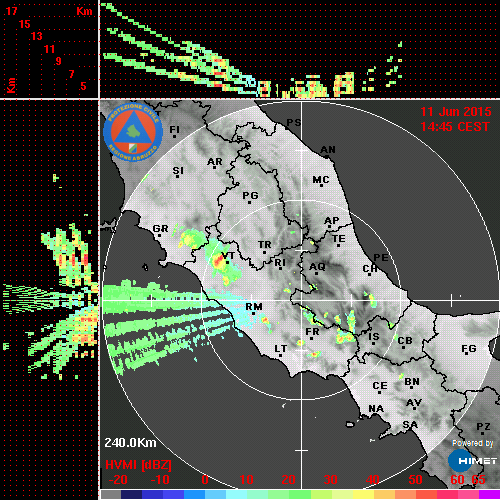Click the 11 Jun 2015 date text

click(456, 112)
